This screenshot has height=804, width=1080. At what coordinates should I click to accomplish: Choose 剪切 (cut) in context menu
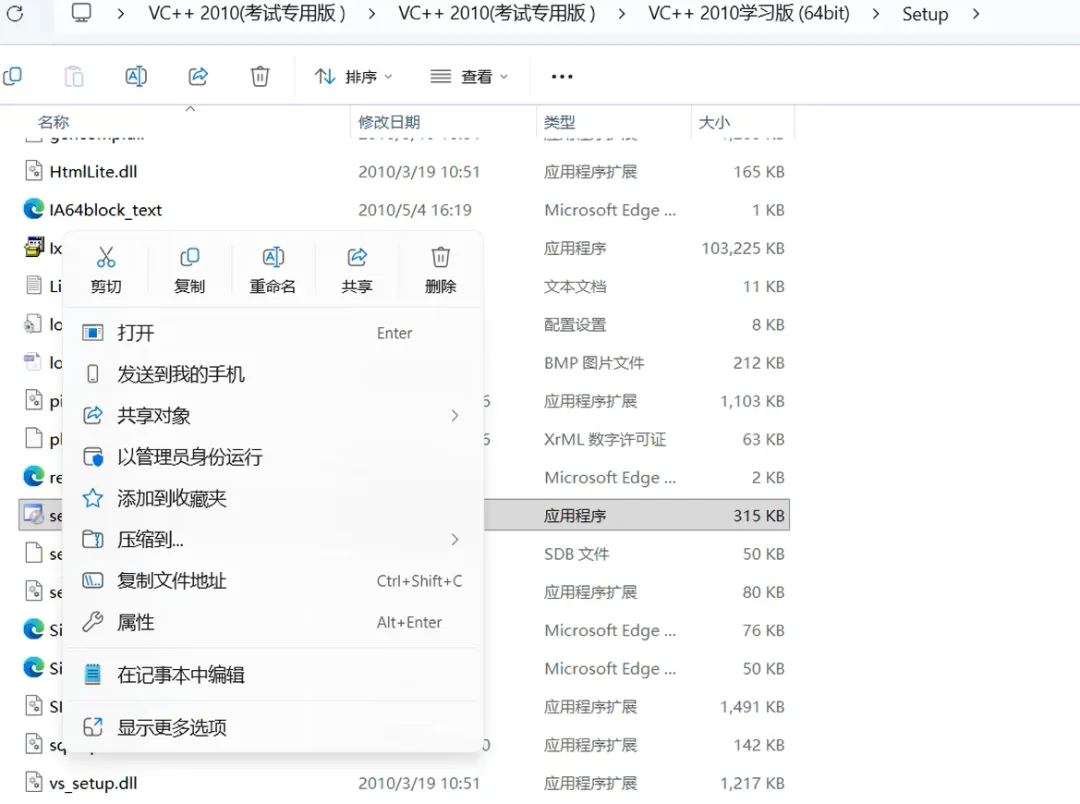pyautogui.click(x=106, y=270)
